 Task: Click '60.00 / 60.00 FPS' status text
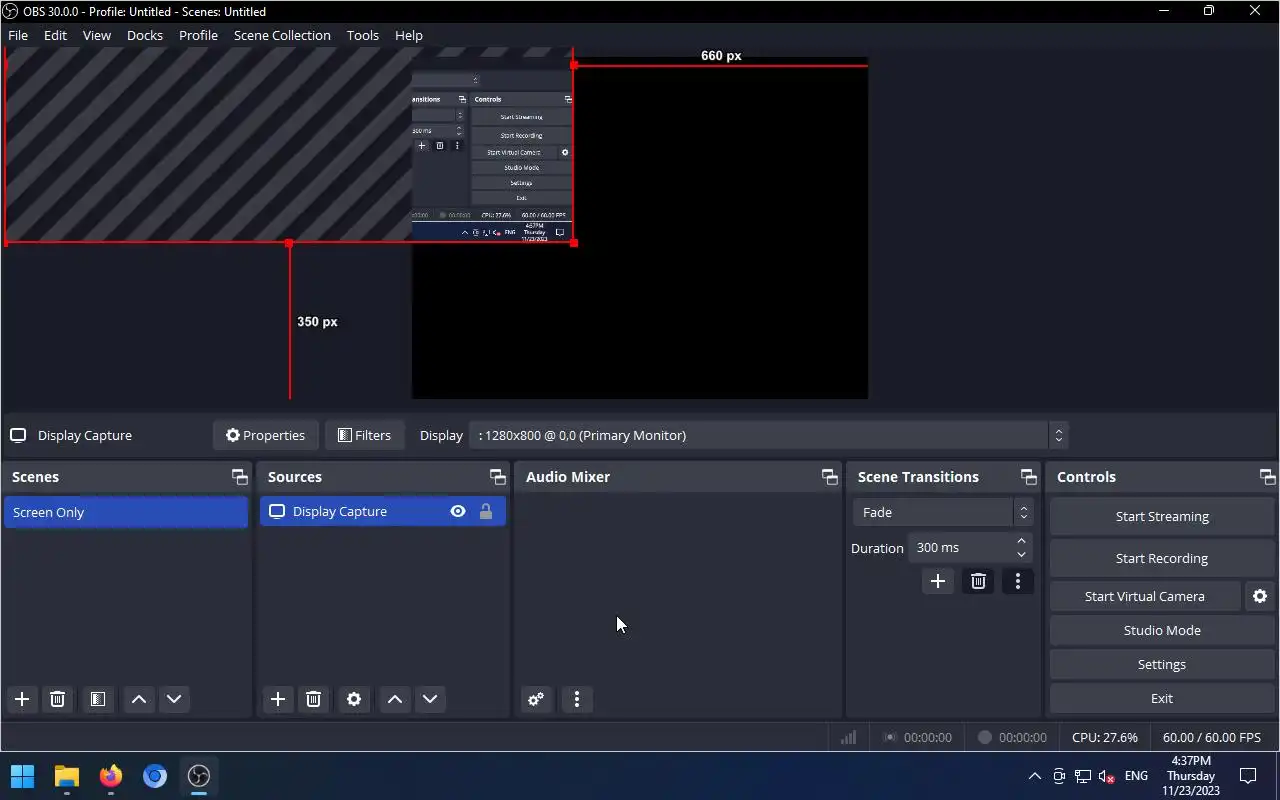pyautogui.click(x=1212, y=737)
